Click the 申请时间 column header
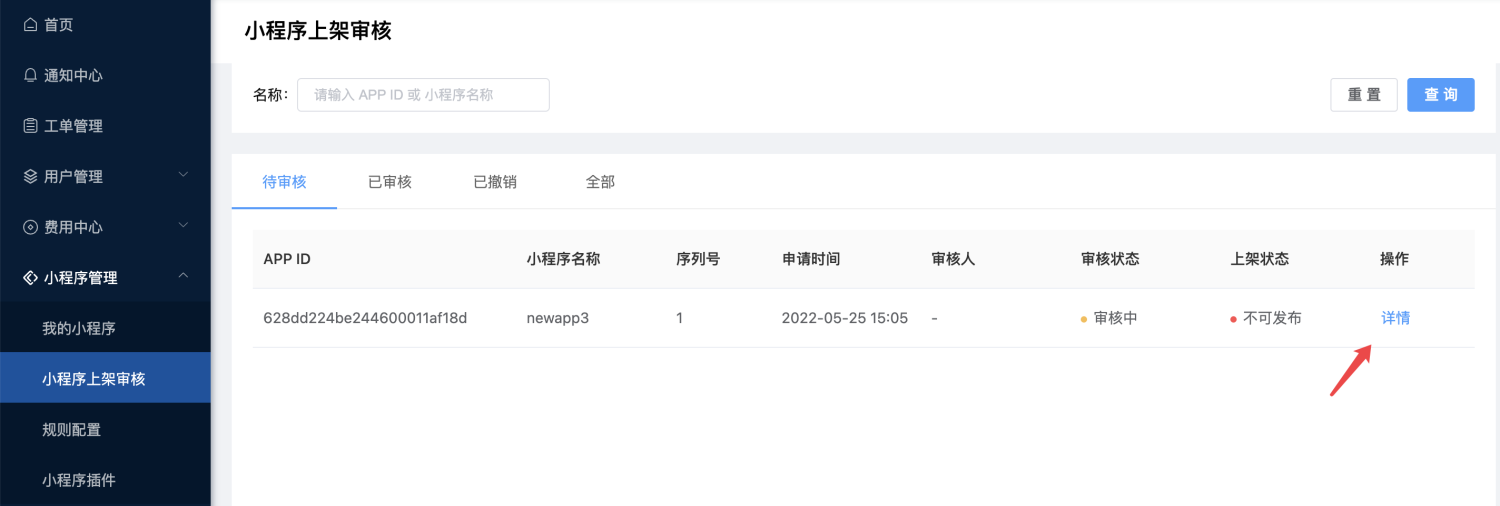 coord(811,259)
